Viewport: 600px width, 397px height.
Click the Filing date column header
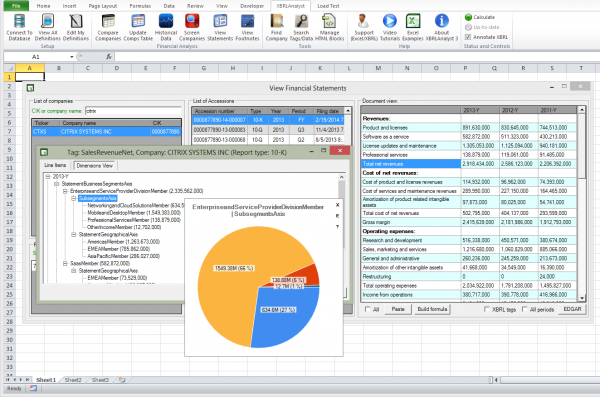[x=329, y=111]
